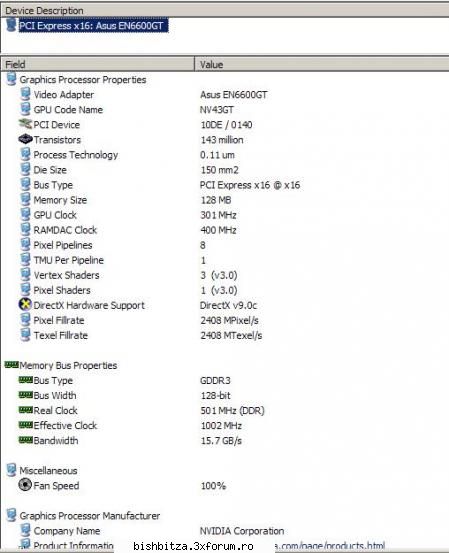Select the Pixel Pipelines field label
This screenshot has height=553, width=449.
63,245
